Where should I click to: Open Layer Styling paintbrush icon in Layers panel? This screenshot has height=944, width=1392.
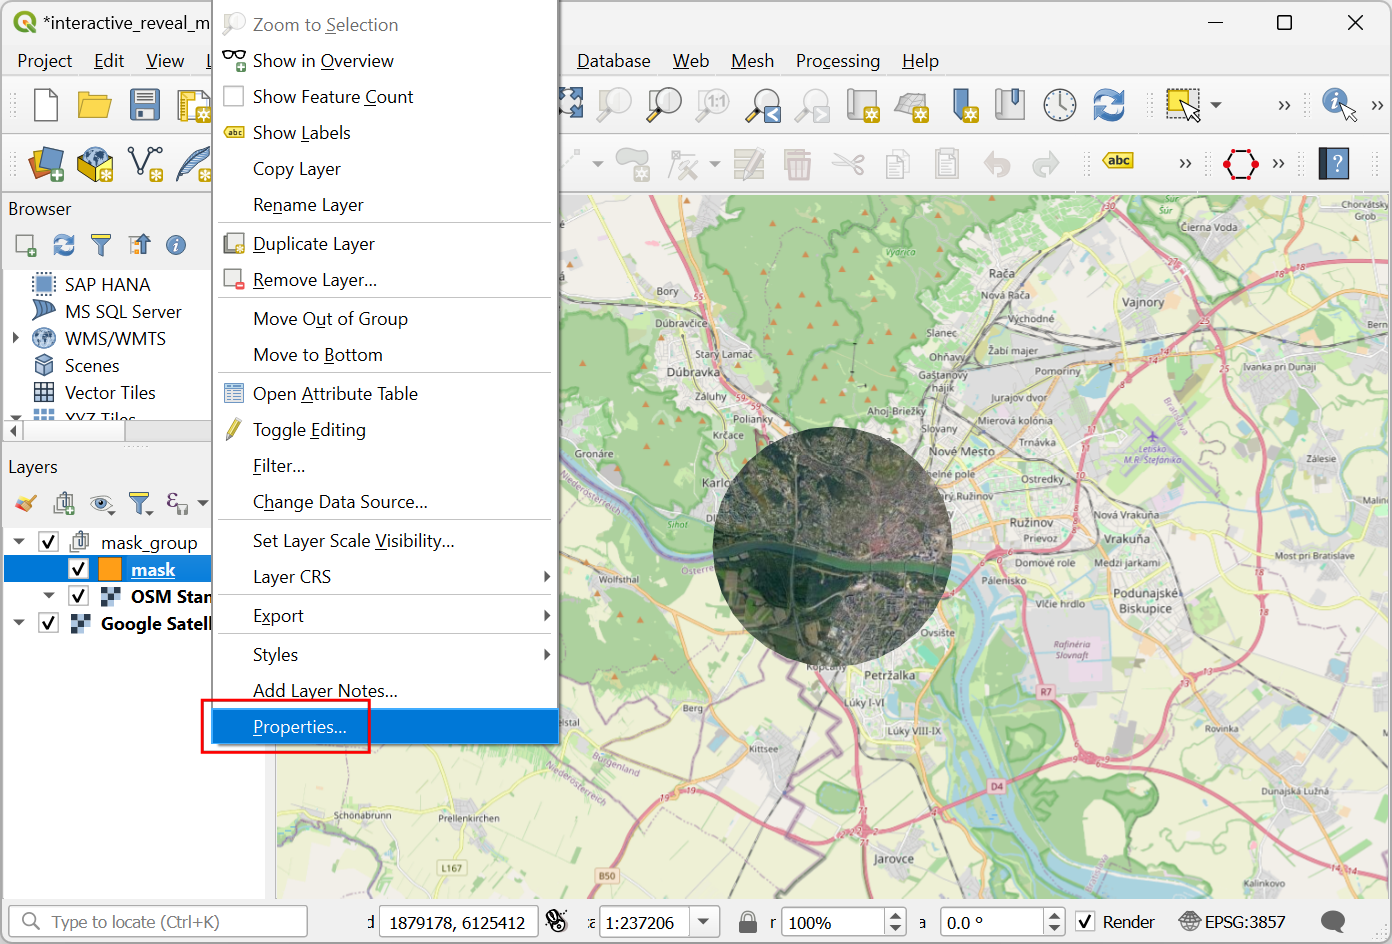click(26, 503)
